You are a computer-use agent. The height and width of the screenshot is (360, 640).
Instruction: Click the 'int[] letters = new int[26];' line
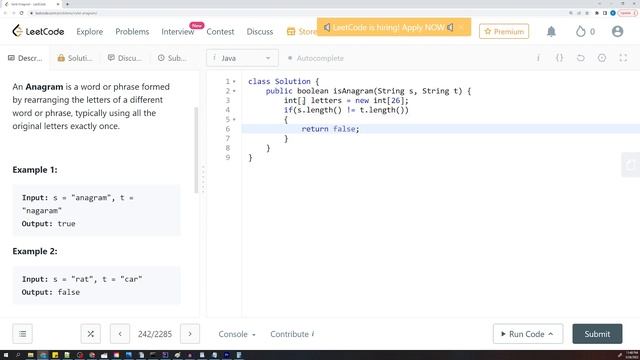click(x=346, y=100)
